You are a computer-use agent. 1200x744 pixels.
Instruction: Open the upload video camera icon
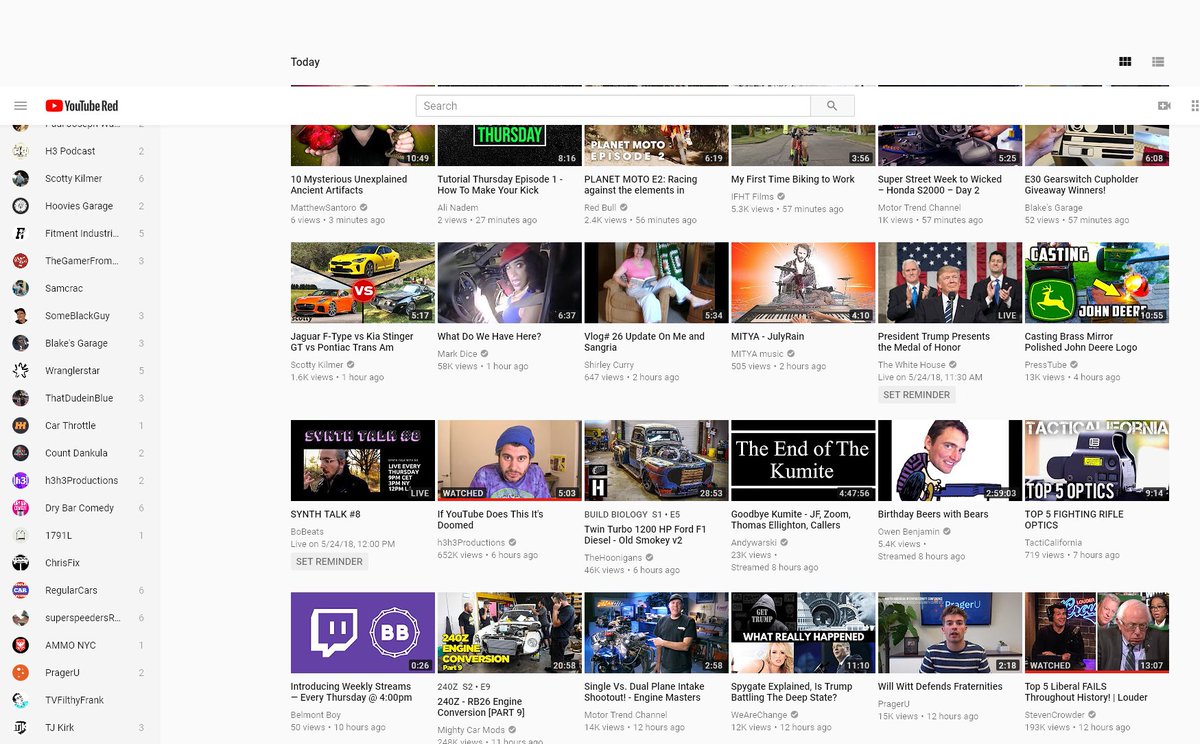[x=1164, y=106]
